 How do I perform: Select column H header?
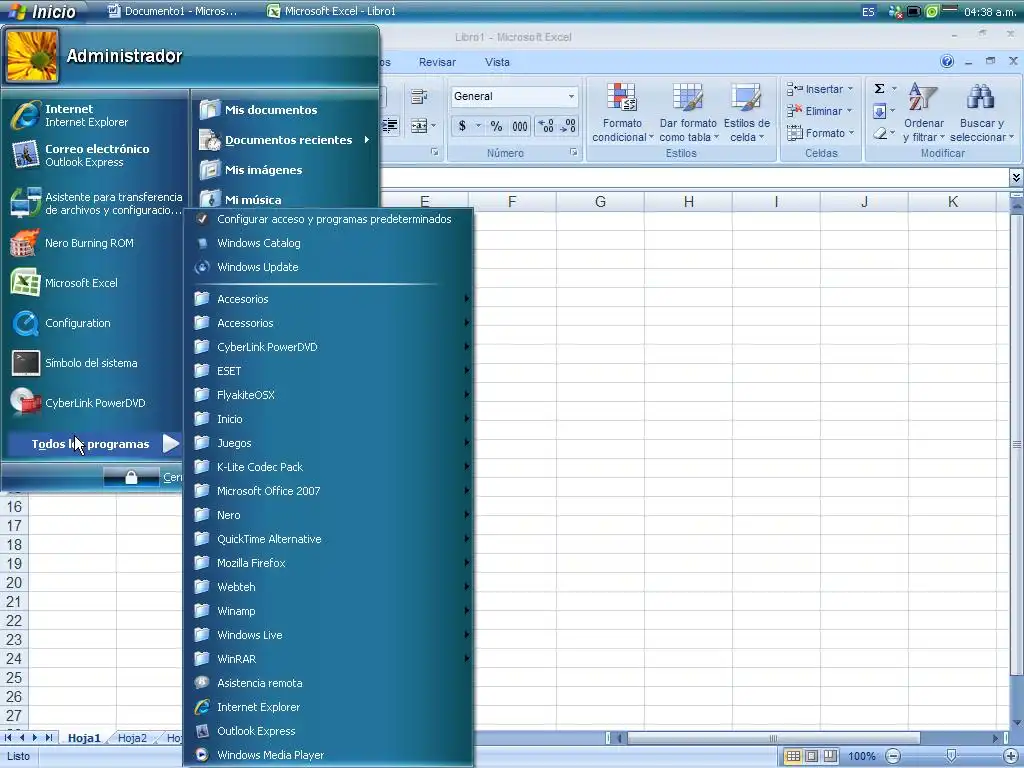pos(688,202)
